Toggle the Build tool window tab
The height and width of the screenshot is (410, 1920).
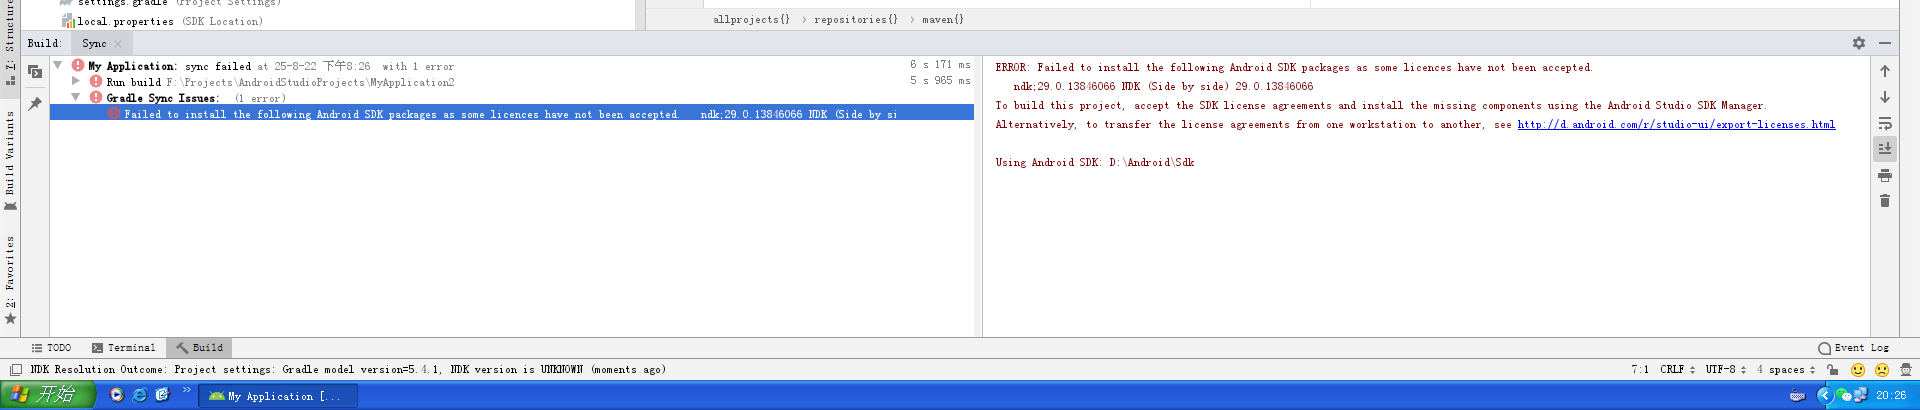[199, 348]
